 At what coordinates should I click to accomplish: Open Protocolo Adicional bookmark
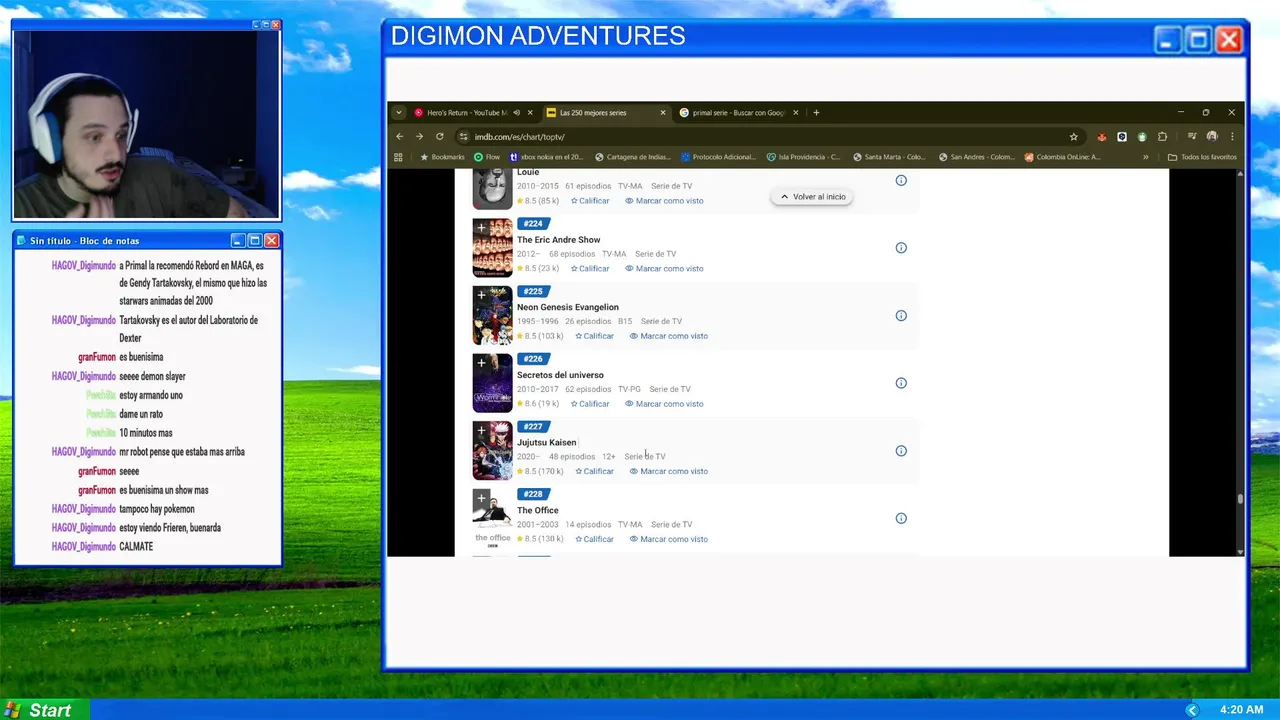point(719,157)
